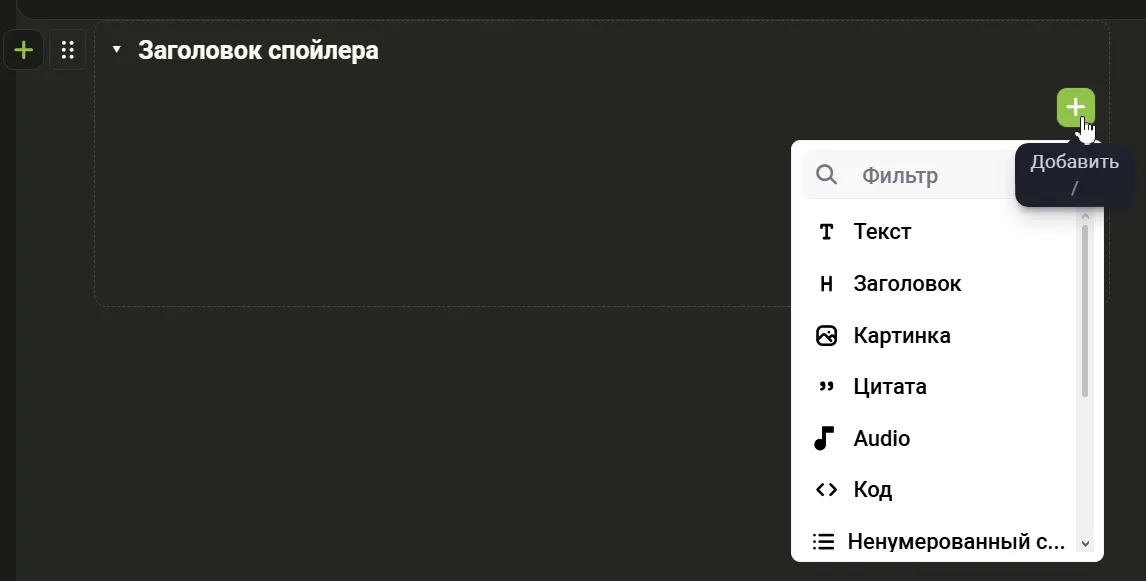
Task: Select the Заголовок block option
Action: pyautogui.click(x=907, y=284)
